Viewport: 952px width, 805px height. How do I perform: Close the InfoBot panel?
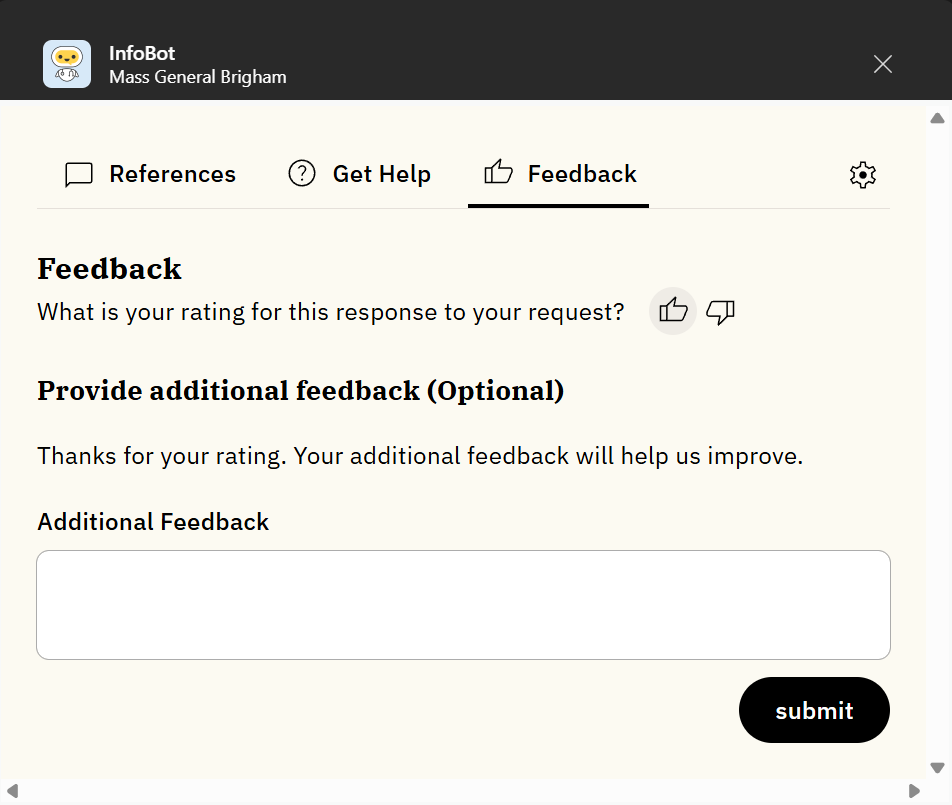click(882, 64)
